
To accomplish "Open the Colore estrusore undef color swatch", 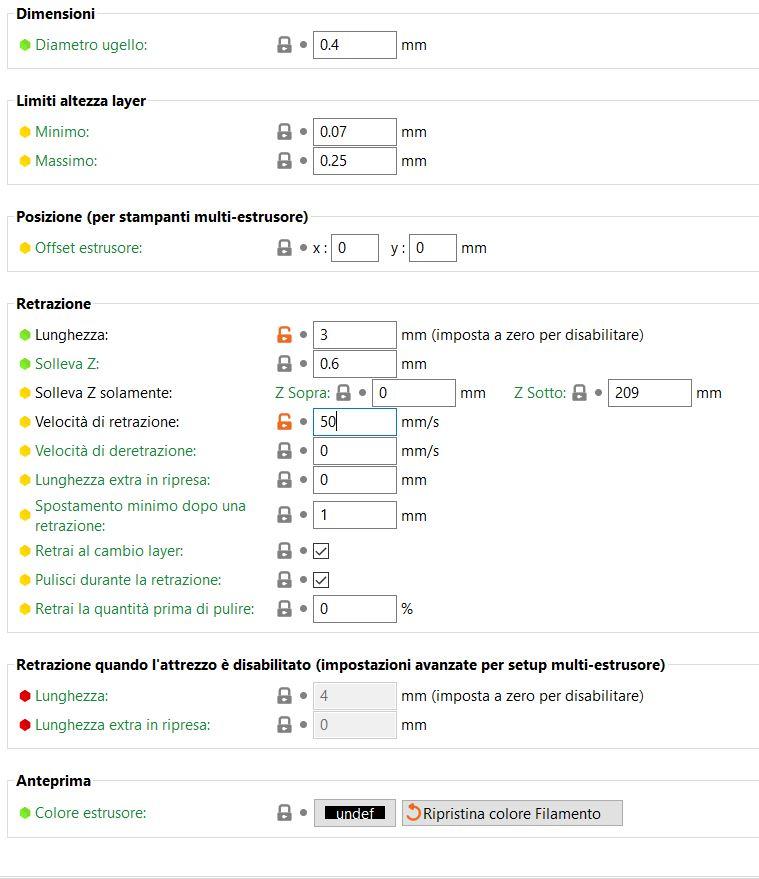I will tap(354, 813).
